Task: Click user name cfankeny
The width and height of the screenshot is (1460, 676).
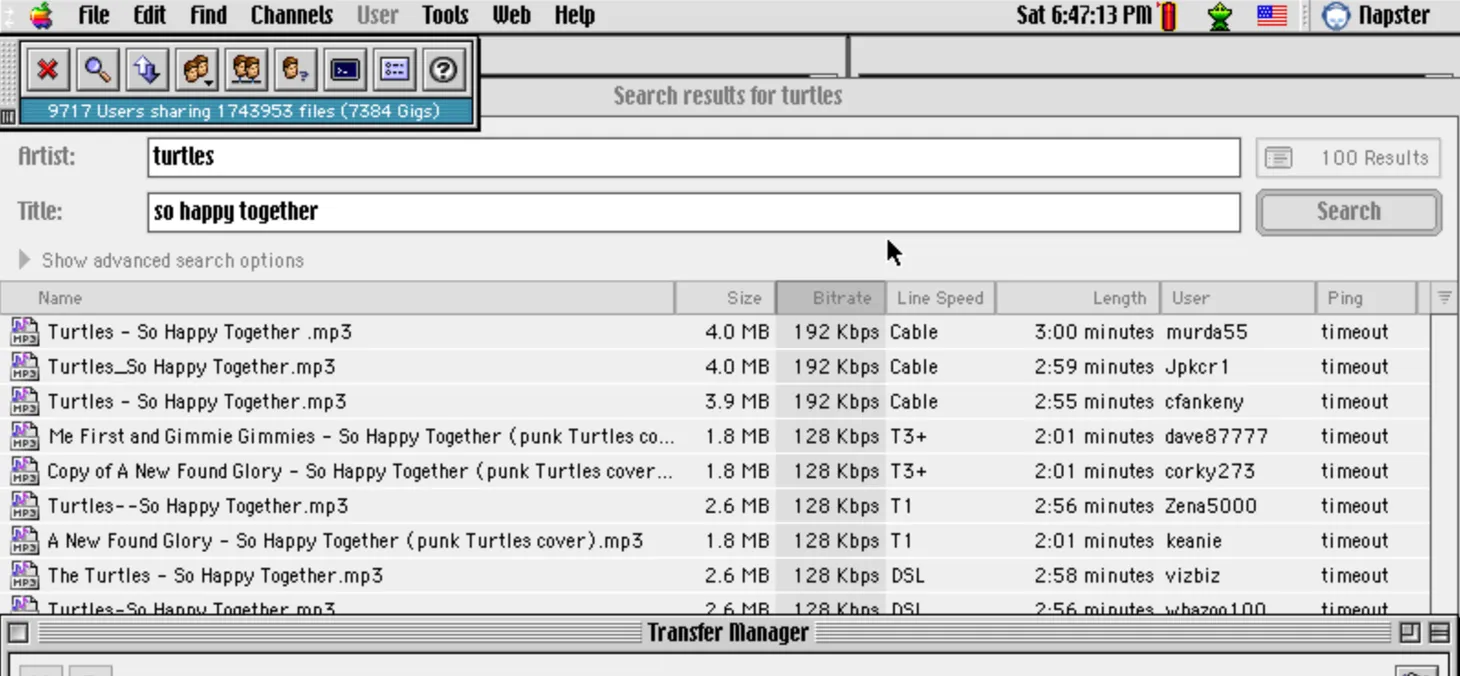Action: [1204, 401]
